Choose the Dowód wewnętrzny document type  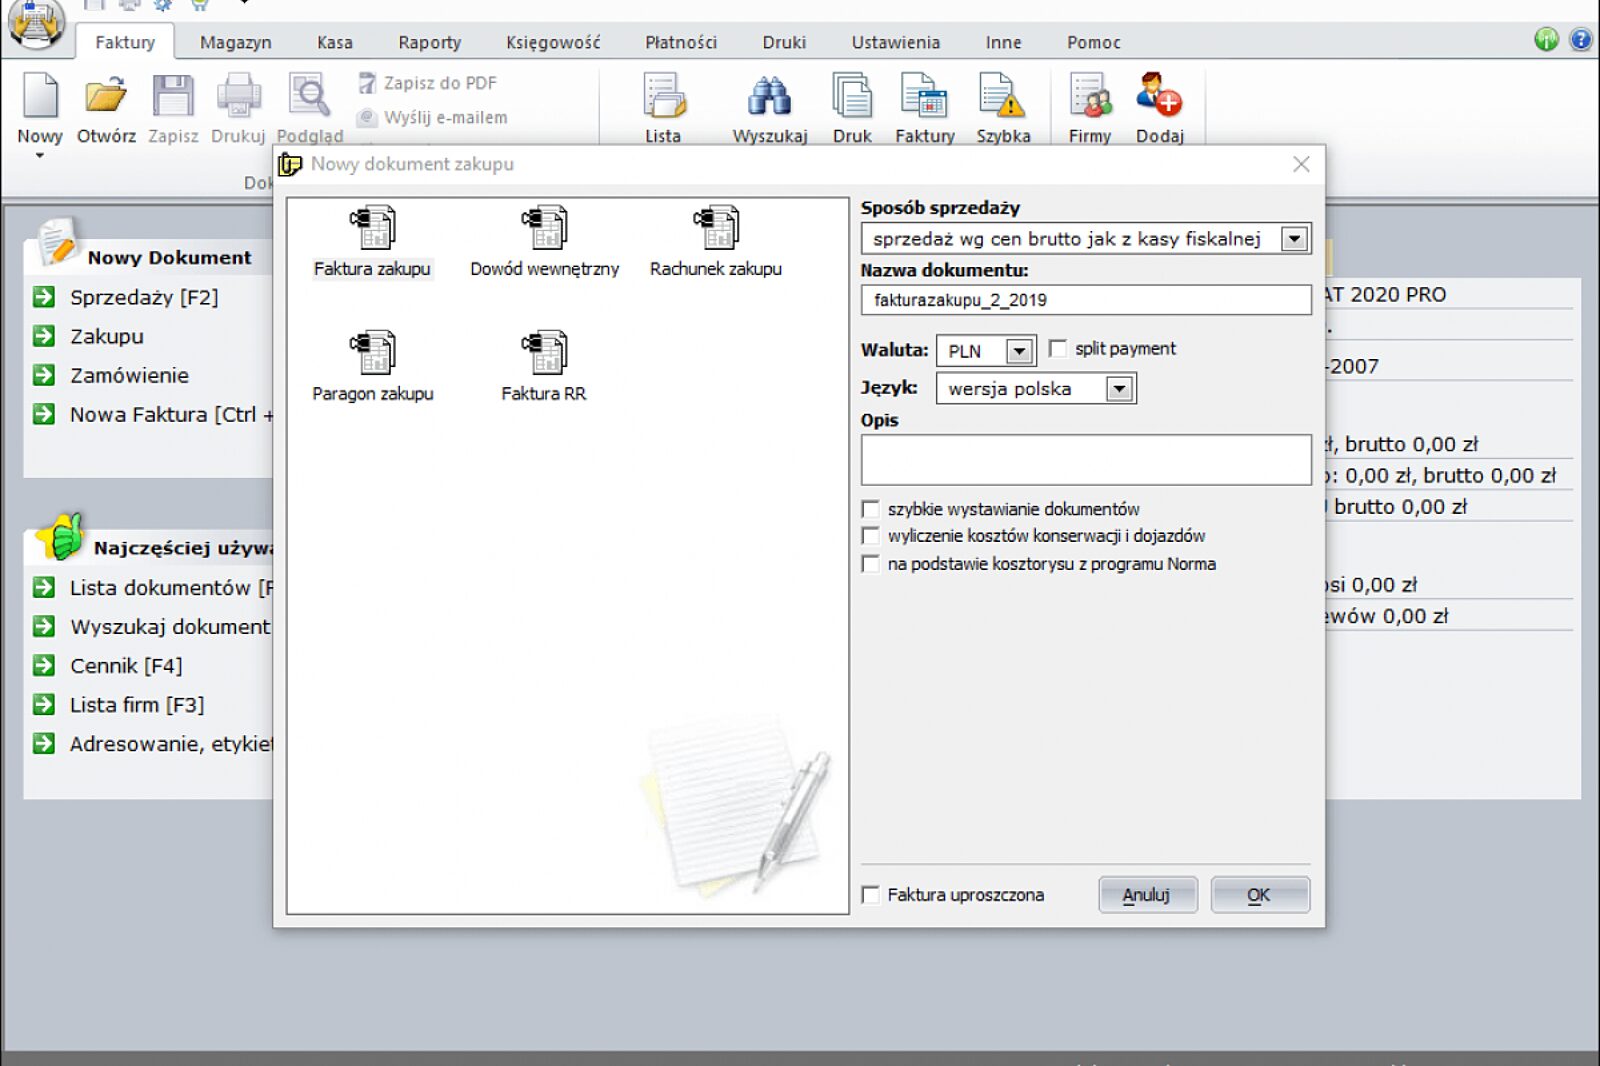[x=544, y=229]
